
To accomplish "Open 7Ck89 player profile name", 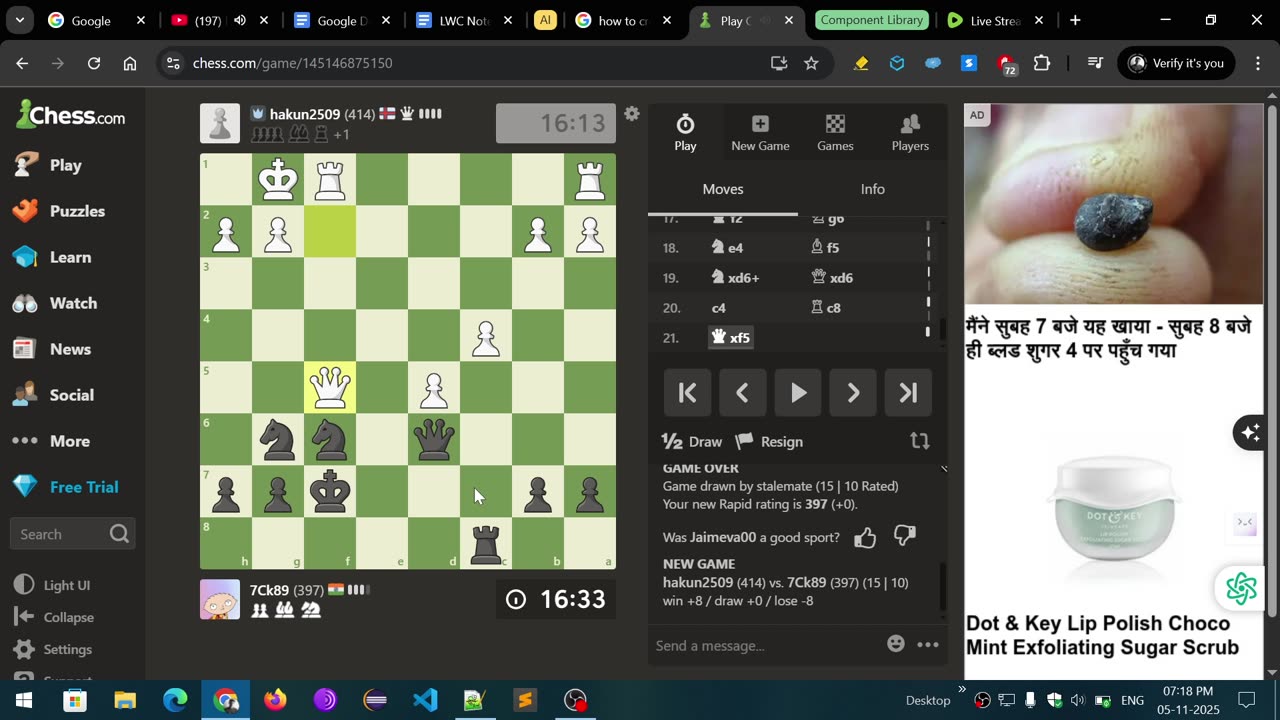I will (x=269, y=590).
